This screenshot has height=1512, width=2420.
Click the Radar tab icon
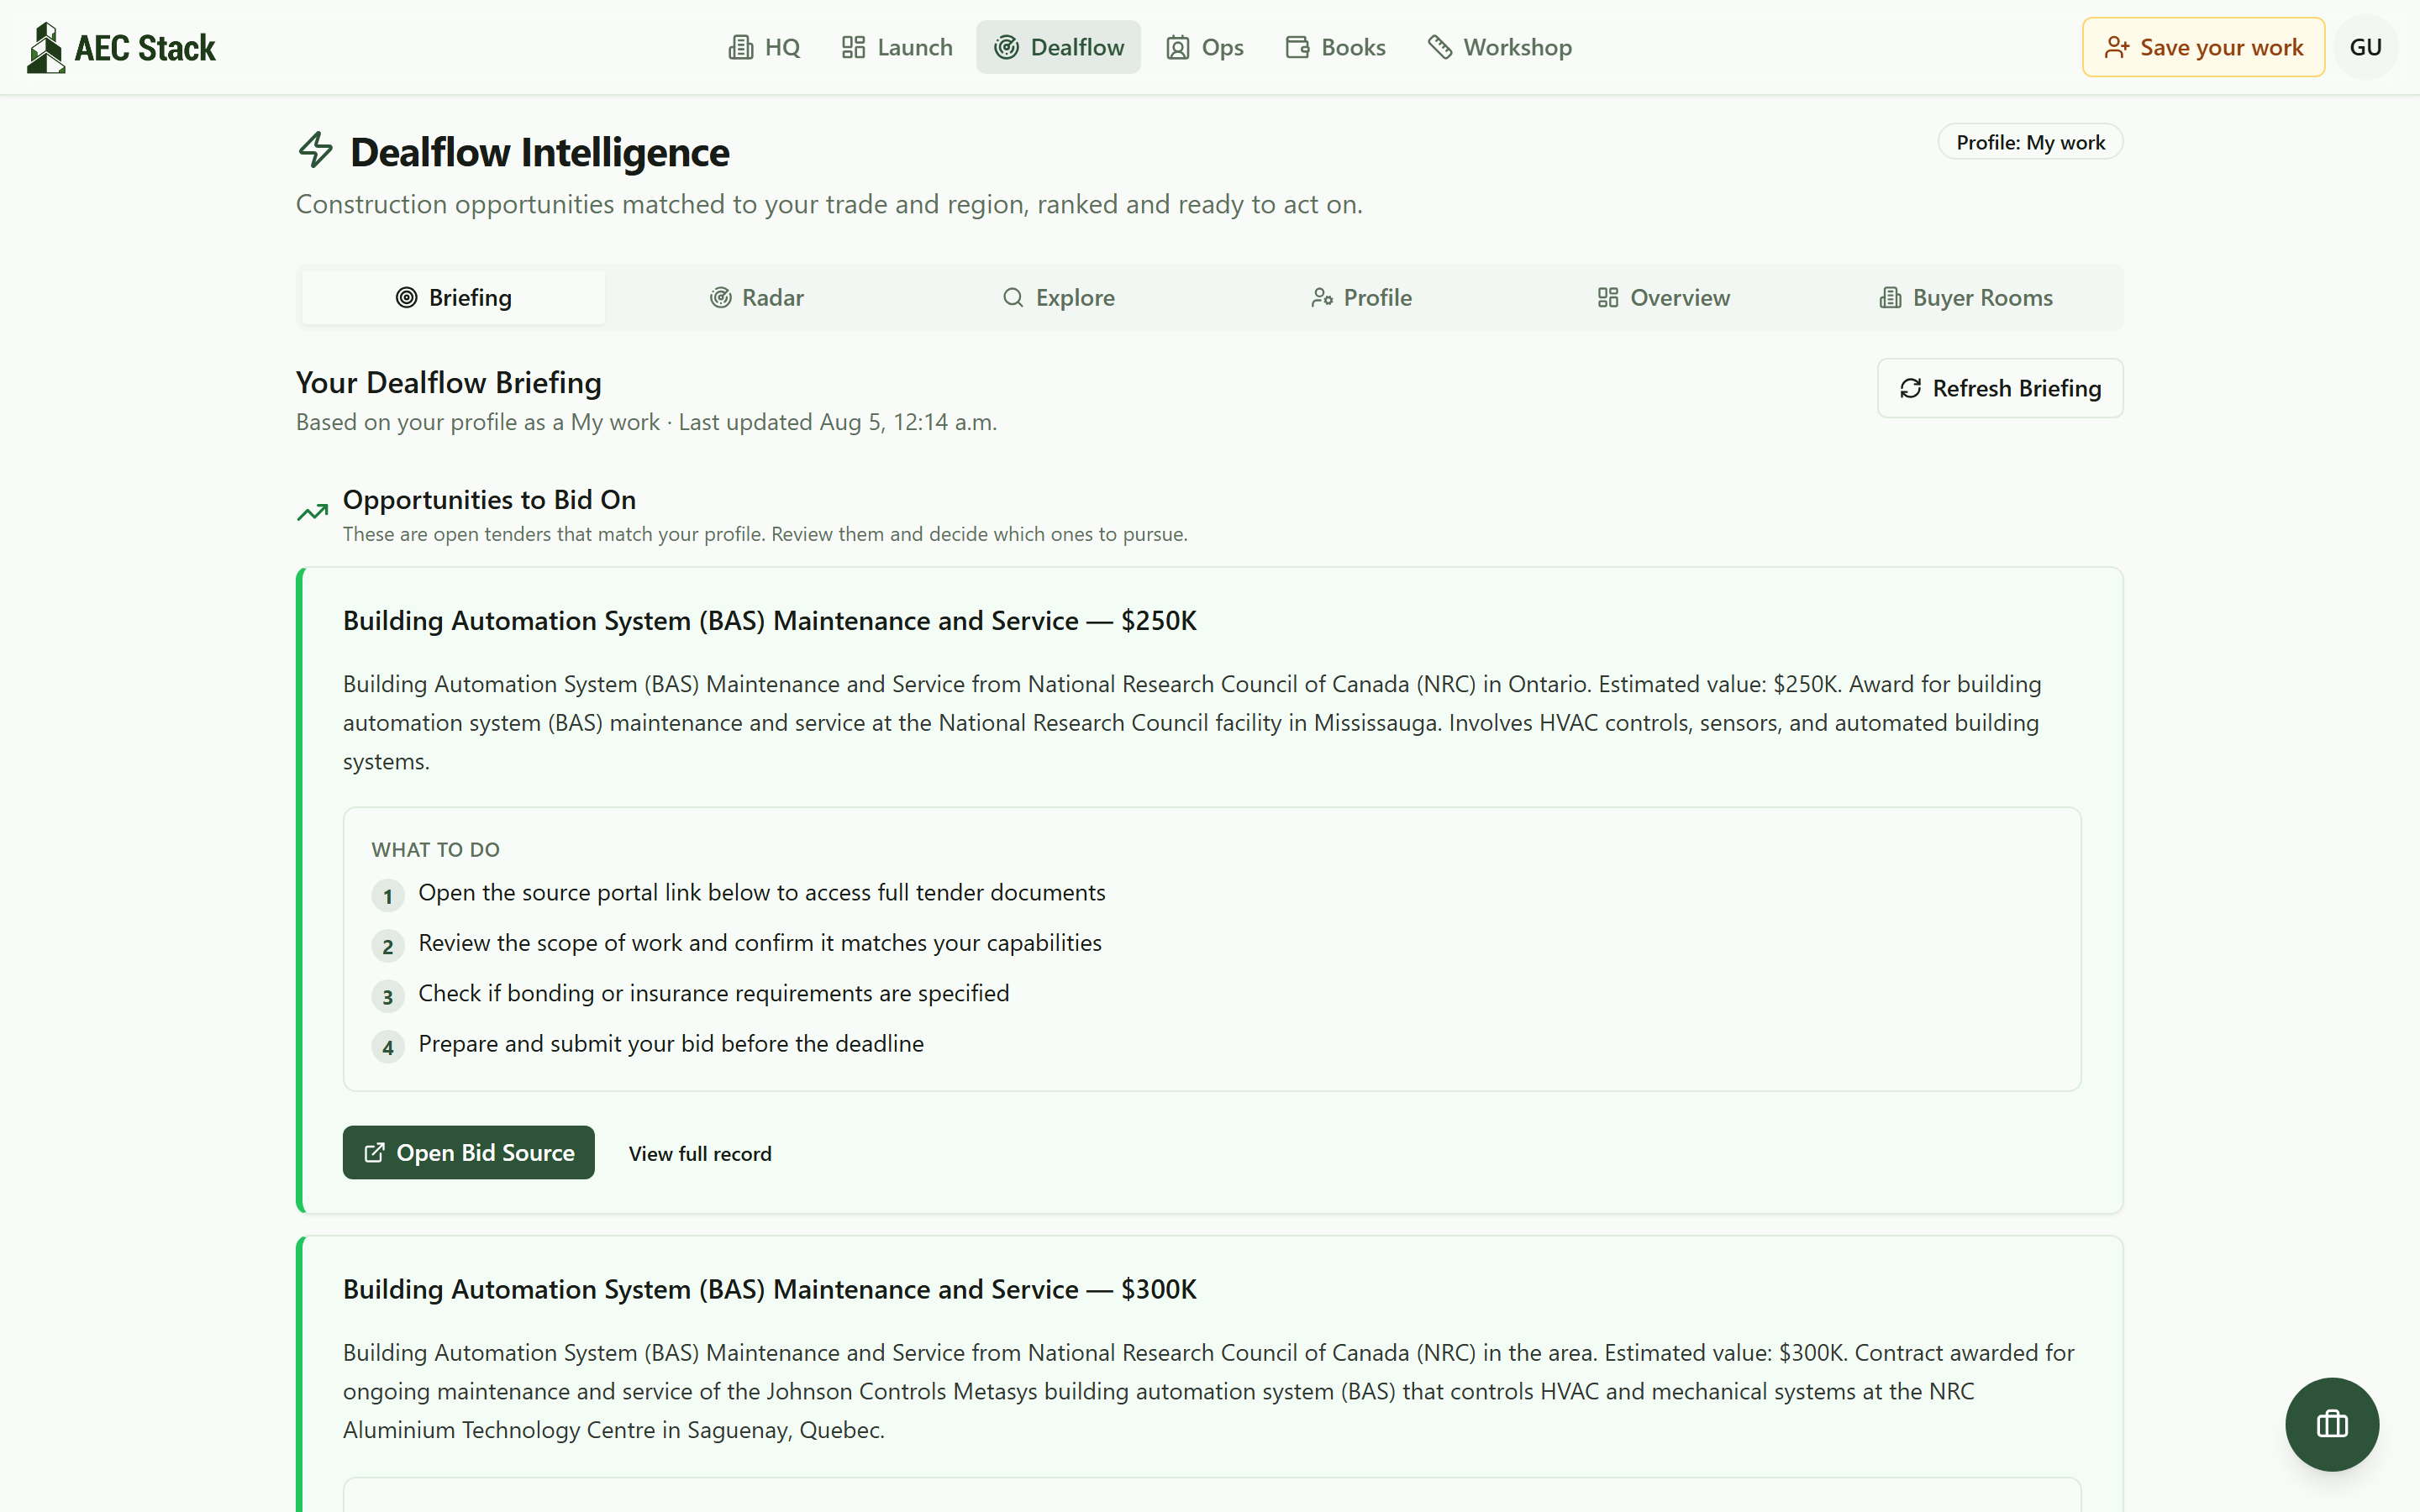point(720,297)
